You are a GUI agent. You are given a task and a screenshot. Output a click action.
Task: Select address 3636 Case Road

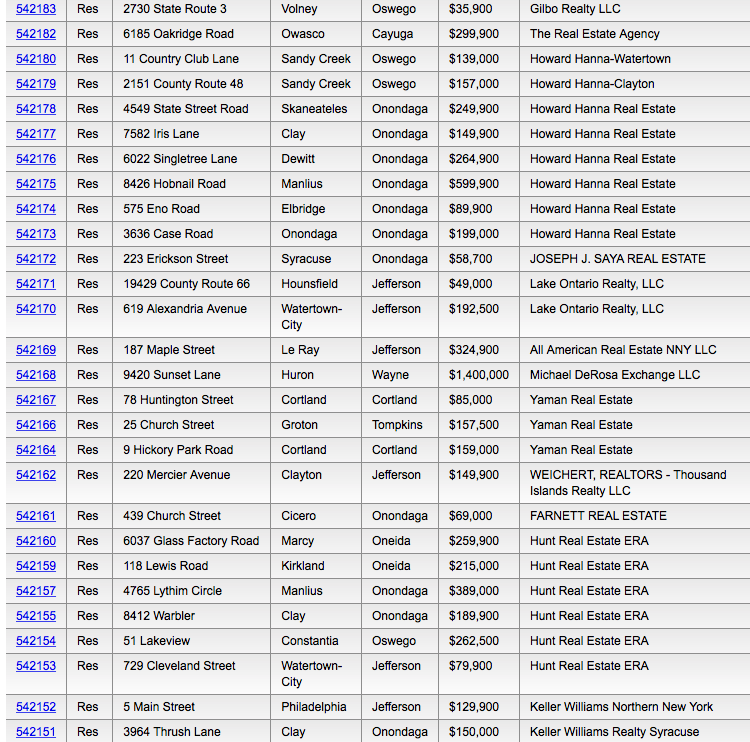coord(168,233)
